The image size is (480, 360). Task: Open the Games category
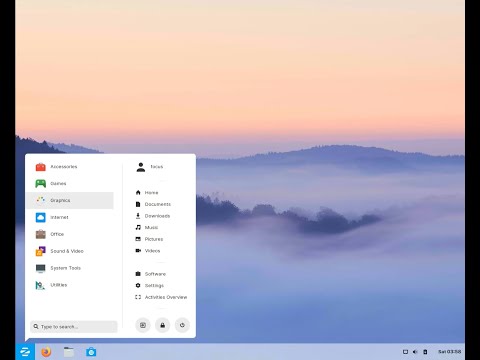70,184
